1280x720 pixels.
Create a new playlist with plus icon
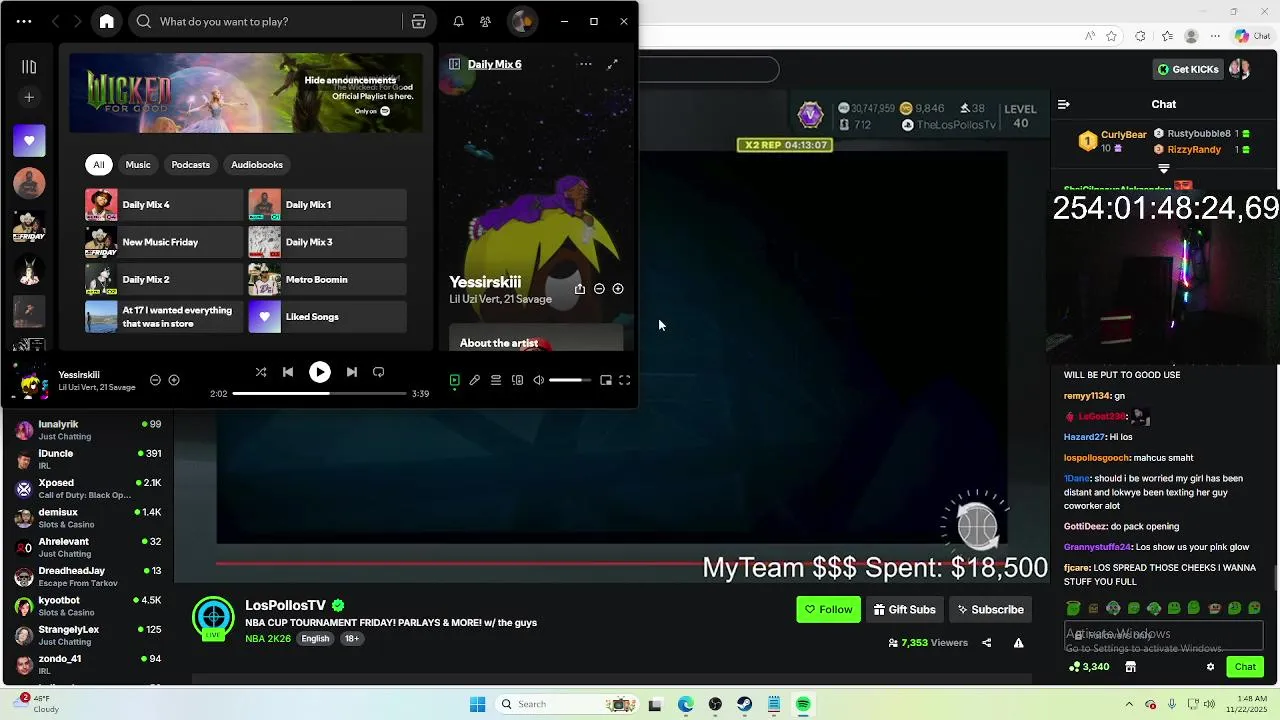coord(29,97)
